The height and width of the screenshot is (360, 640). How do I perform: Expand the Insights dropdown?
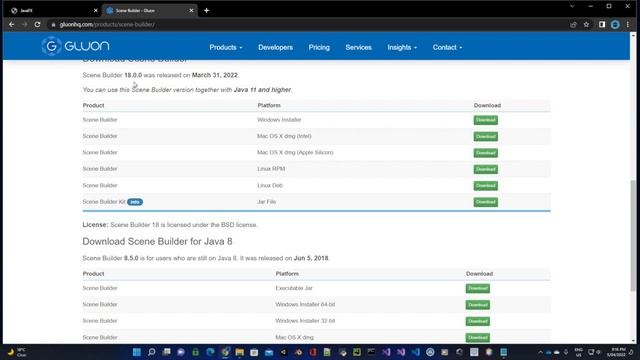(x=402, y=47)
